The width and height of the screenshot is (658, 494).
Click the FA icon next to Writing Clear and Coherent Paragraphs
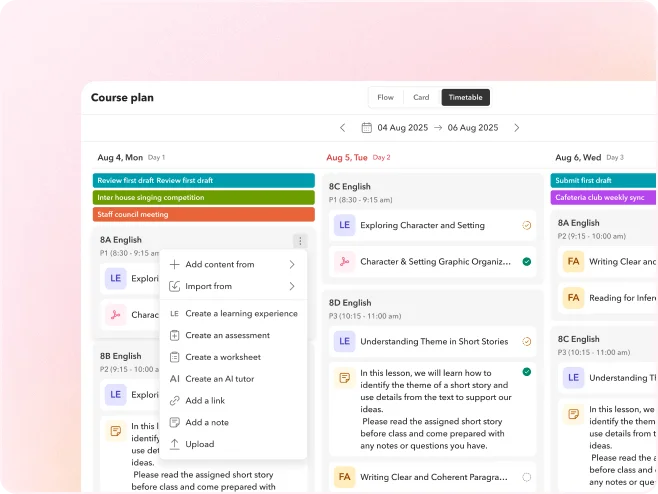coord(344,477)
